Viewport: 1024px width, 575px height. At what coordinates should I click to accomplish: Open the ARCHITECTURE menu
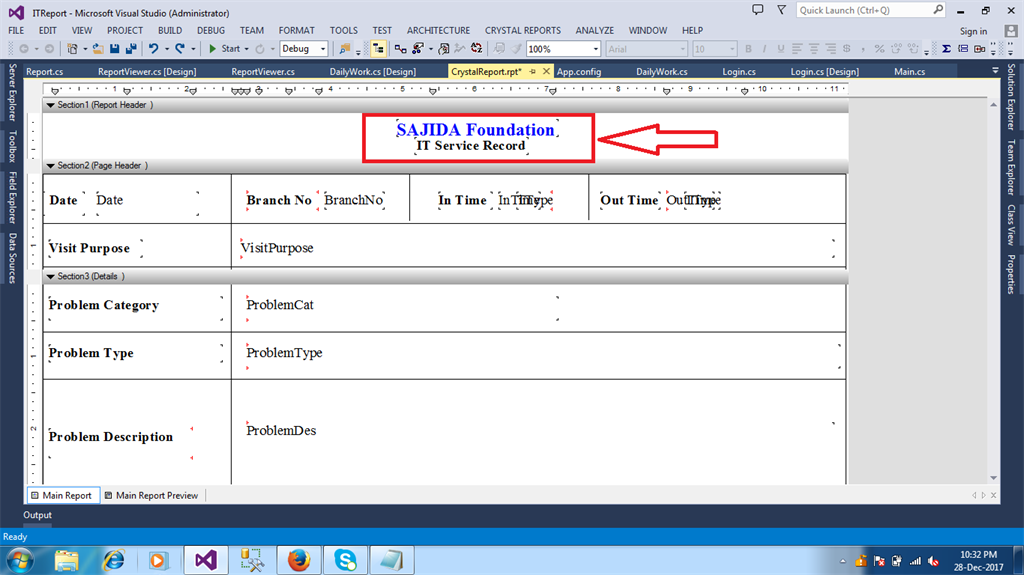[438, 30]
